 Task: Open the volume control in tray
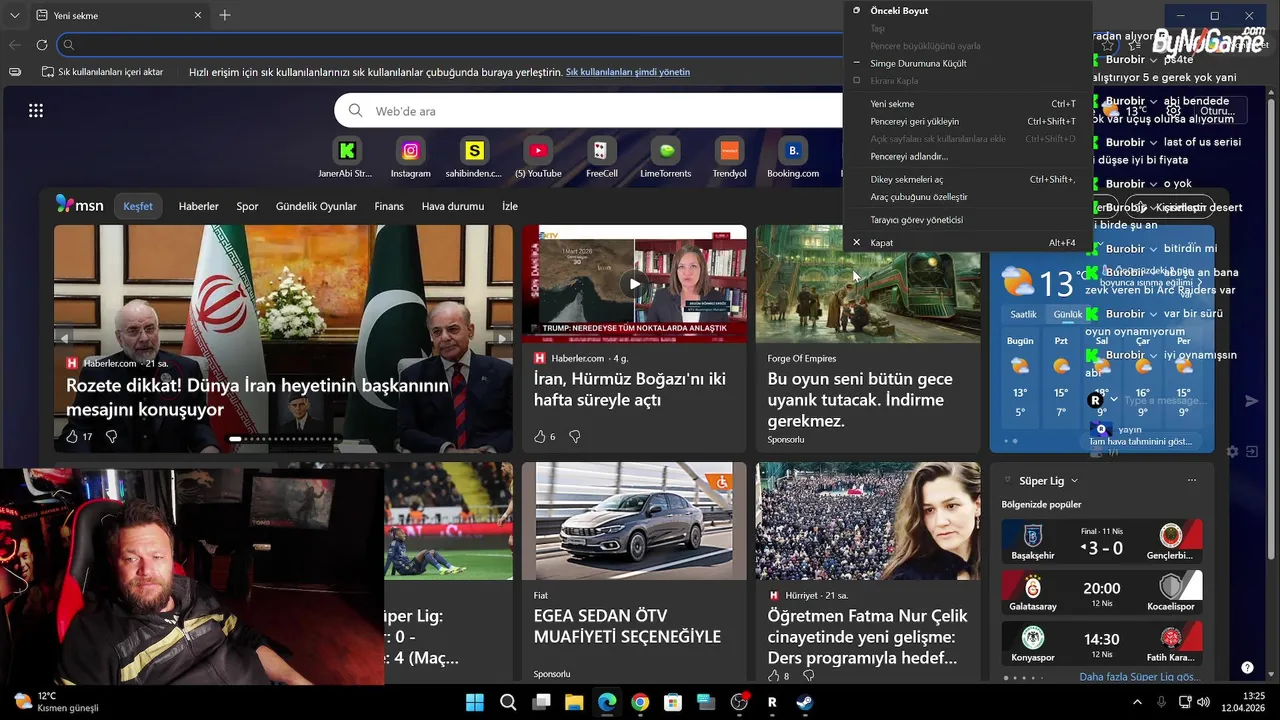[1203, 702]
